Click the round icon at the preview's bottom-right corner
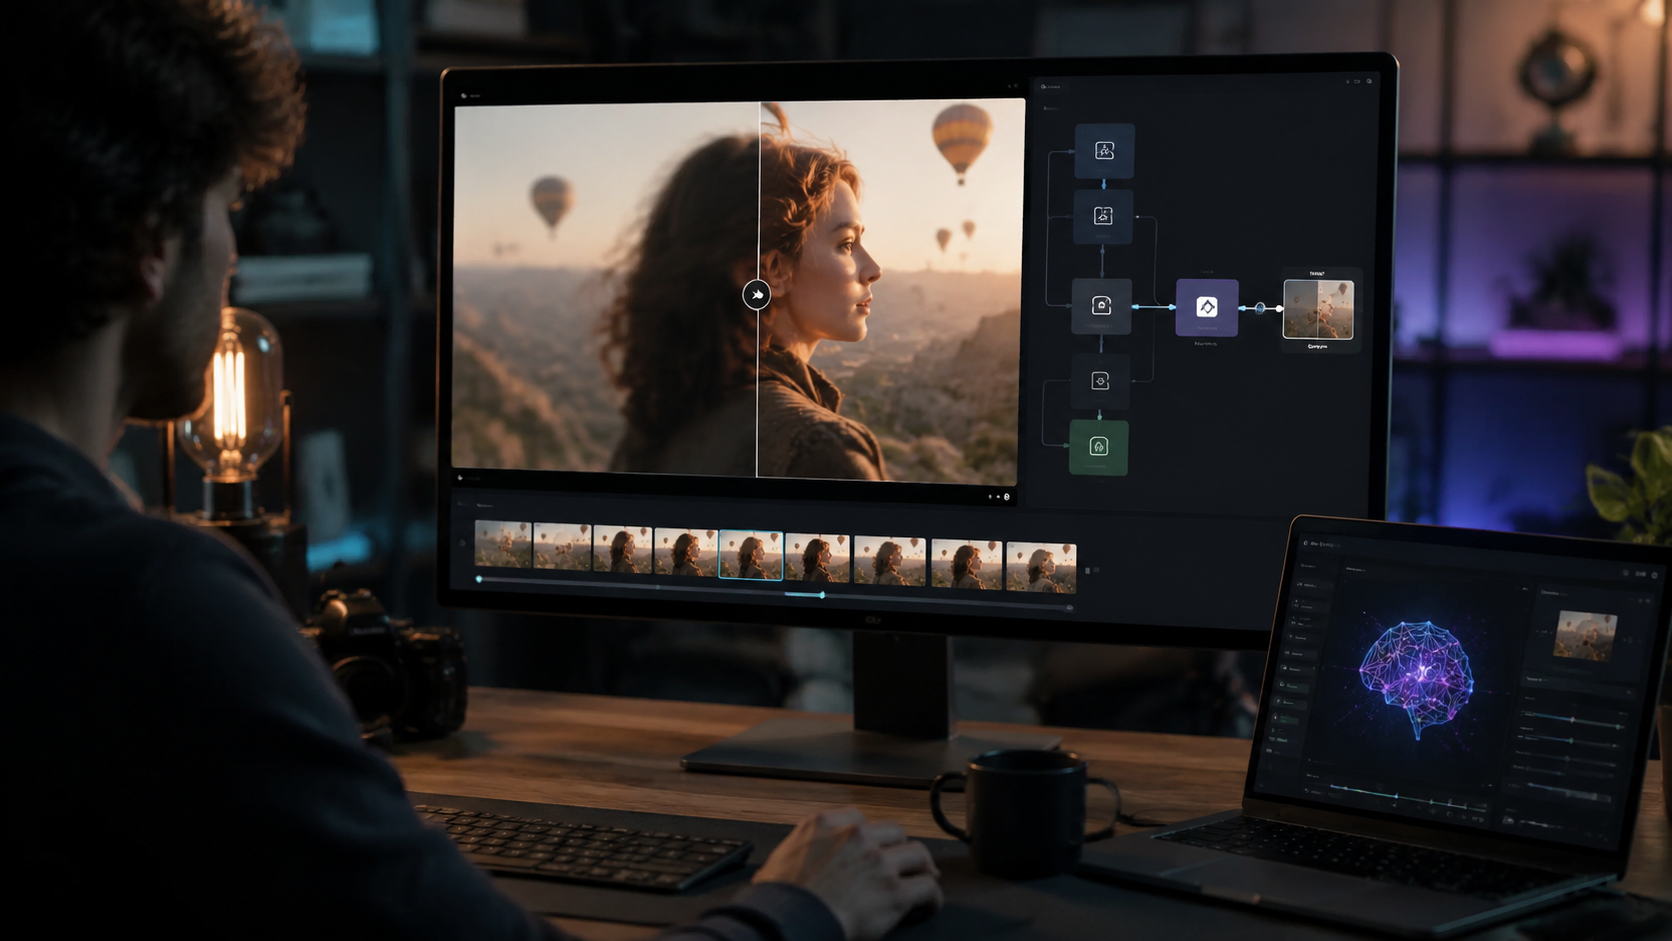Viewport: 1672px width, 941px height. 1007,496
